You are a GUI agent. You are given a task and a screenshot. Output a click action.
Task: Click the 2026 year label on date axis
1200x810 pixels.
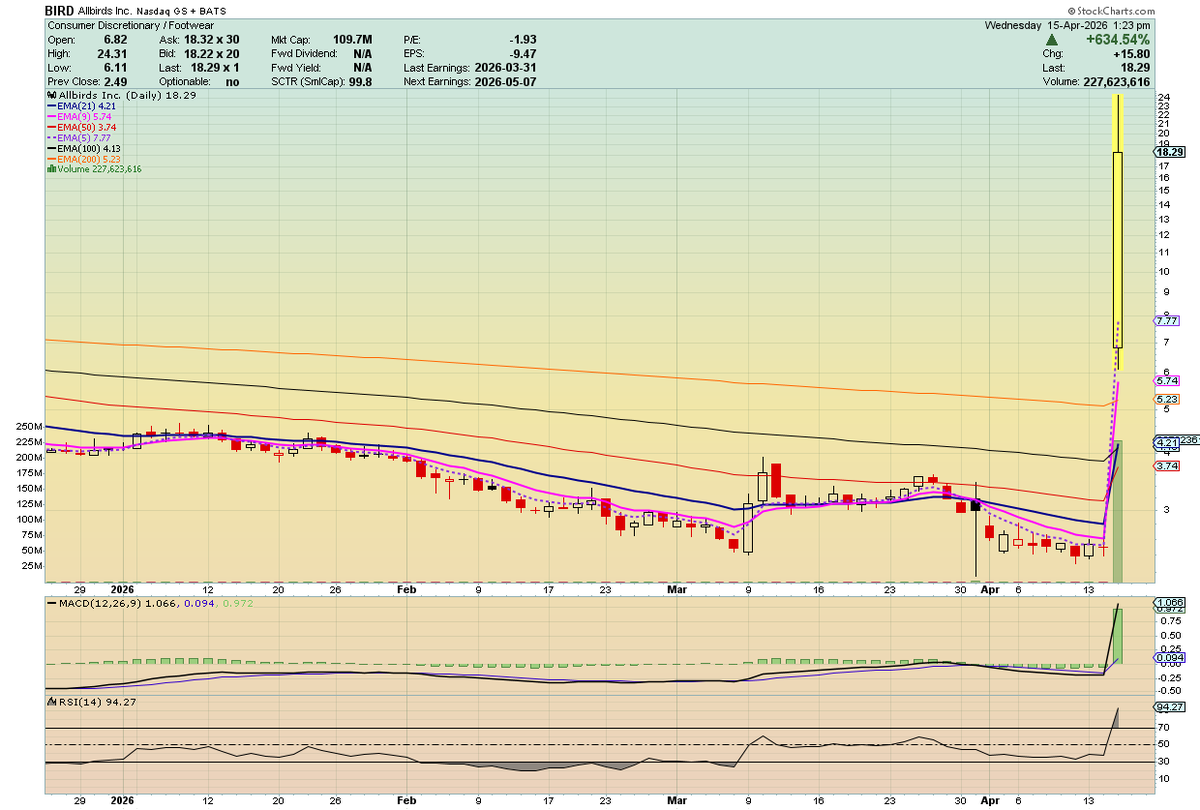(x=121, y=590)
